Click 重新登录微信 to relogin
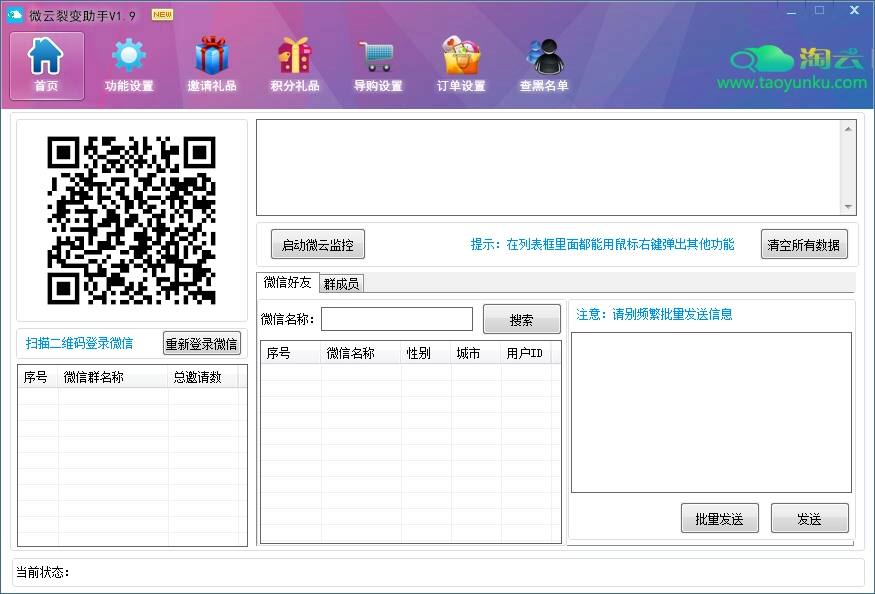 203,343
